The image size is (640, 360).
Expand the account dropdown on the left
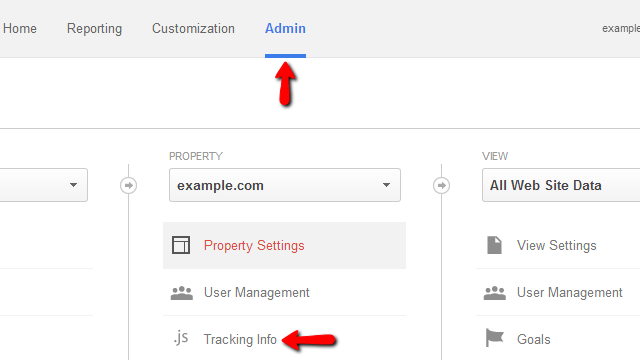pyautogui.click(x=44, y=185)
